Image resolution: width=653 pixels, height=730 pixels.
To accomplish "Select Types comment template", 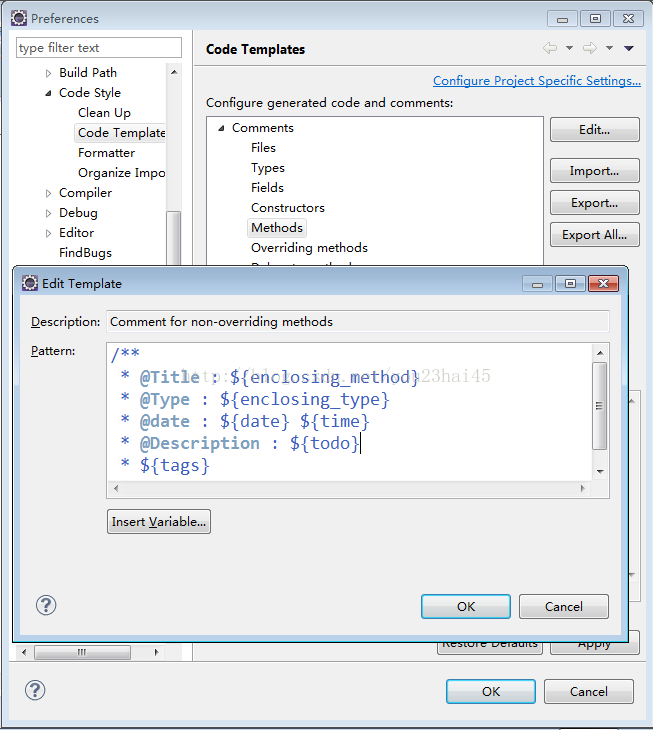I will pos(268,168).
